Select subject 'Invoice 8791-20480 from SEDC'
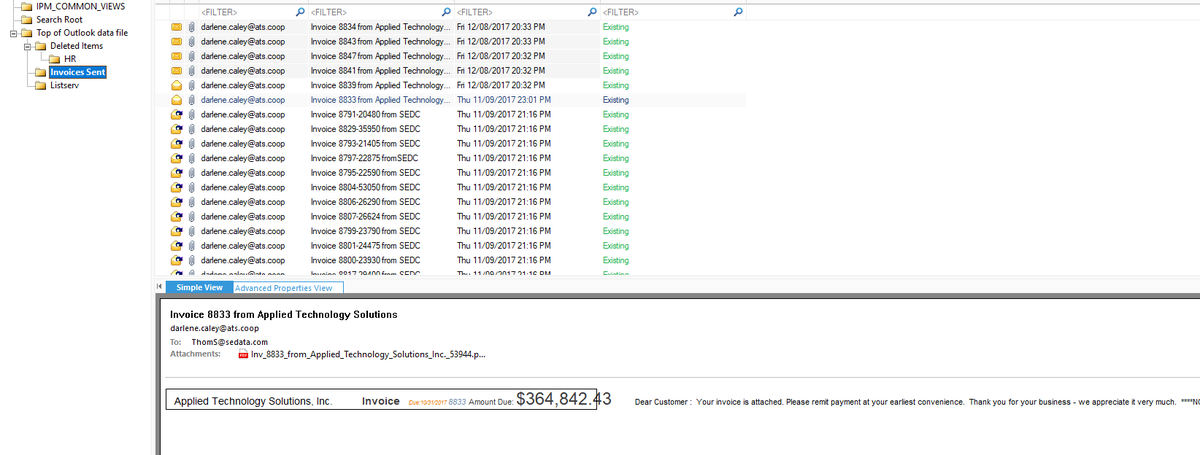This screenshot has height=455, width=1200. pyautogui.click(x=364, y=114)
